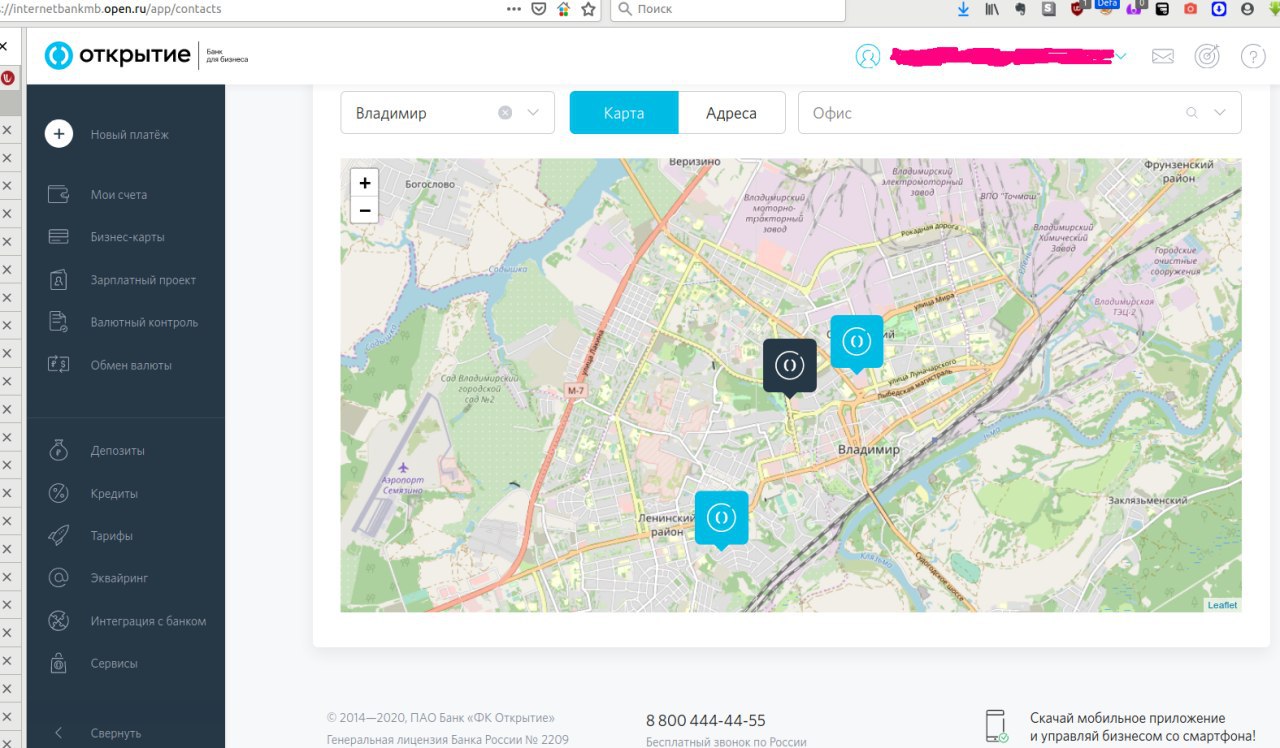Expand the Офис dropdown chevron
Image resolution: width=1280 pixels, height=748 pixels.
click(1220, 113)
